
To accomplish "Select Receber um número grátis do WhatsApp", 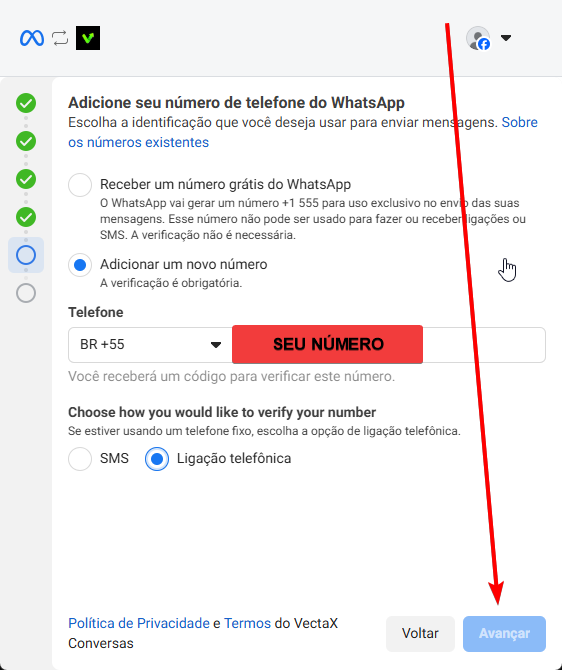I will click(80, 185).
